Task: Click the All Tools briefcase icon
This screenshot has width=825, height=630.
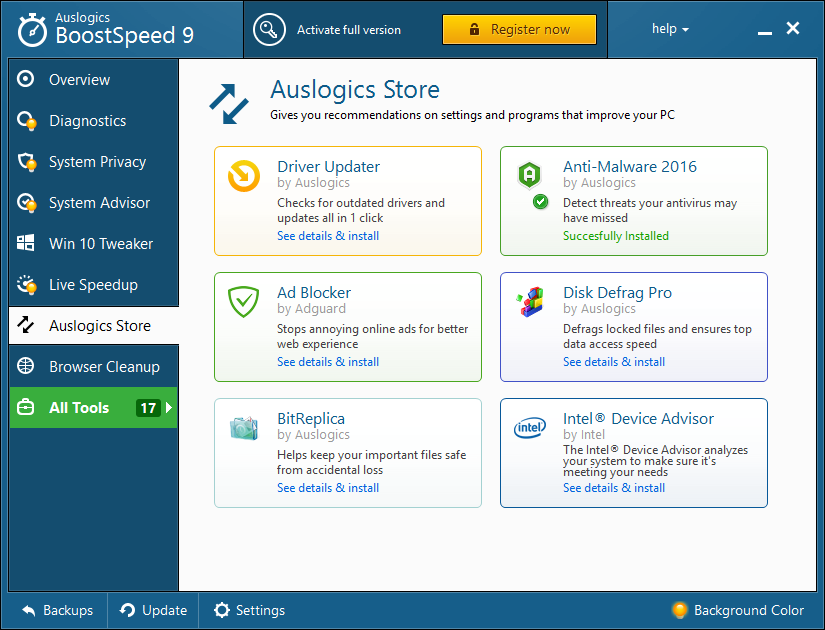Action: coord(25,407)
